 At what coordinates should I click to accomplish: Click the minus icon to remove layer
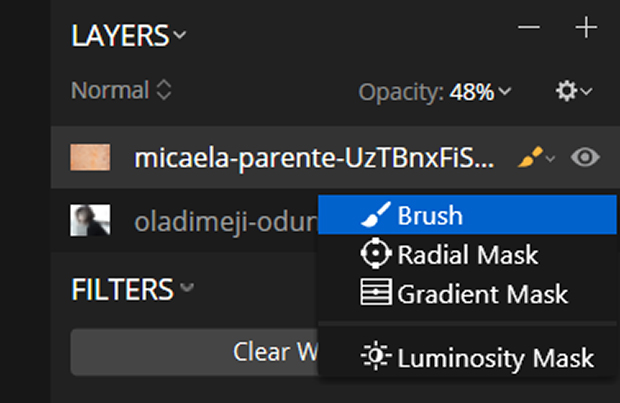529,28
